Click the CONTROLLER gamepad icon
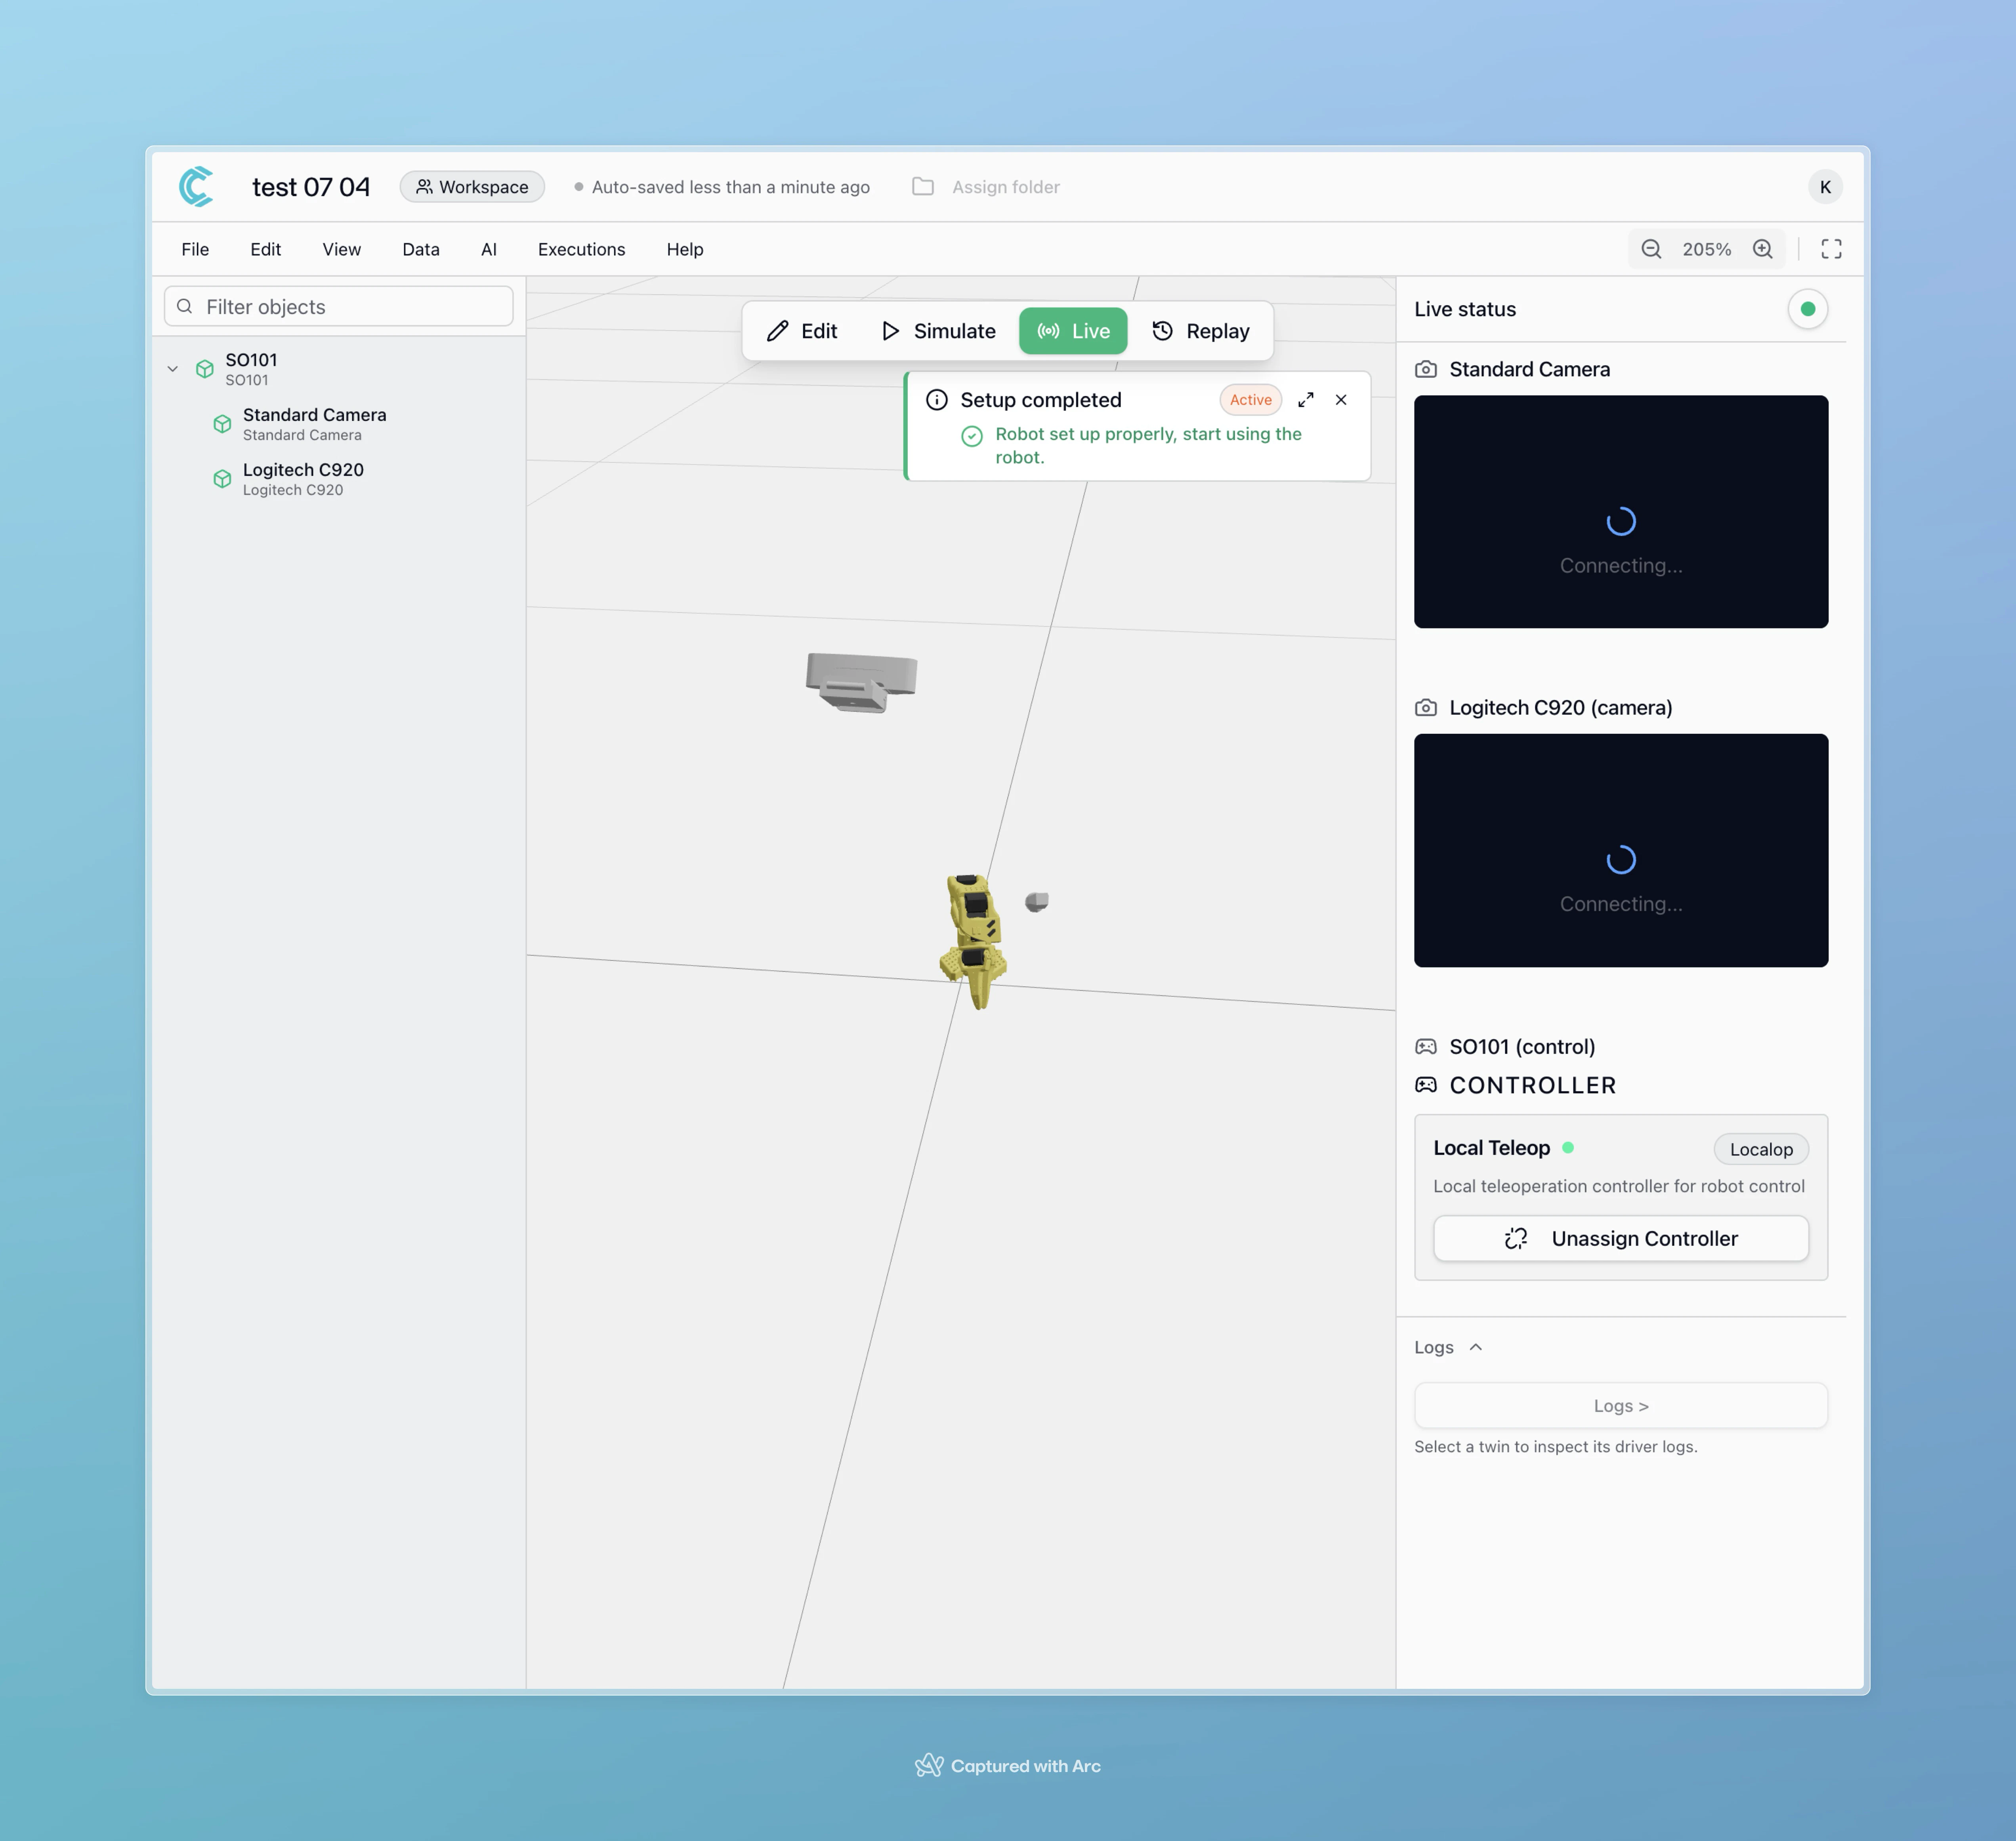The height and width of the screenshot is (1841, 2016). coord(1426,1085)
